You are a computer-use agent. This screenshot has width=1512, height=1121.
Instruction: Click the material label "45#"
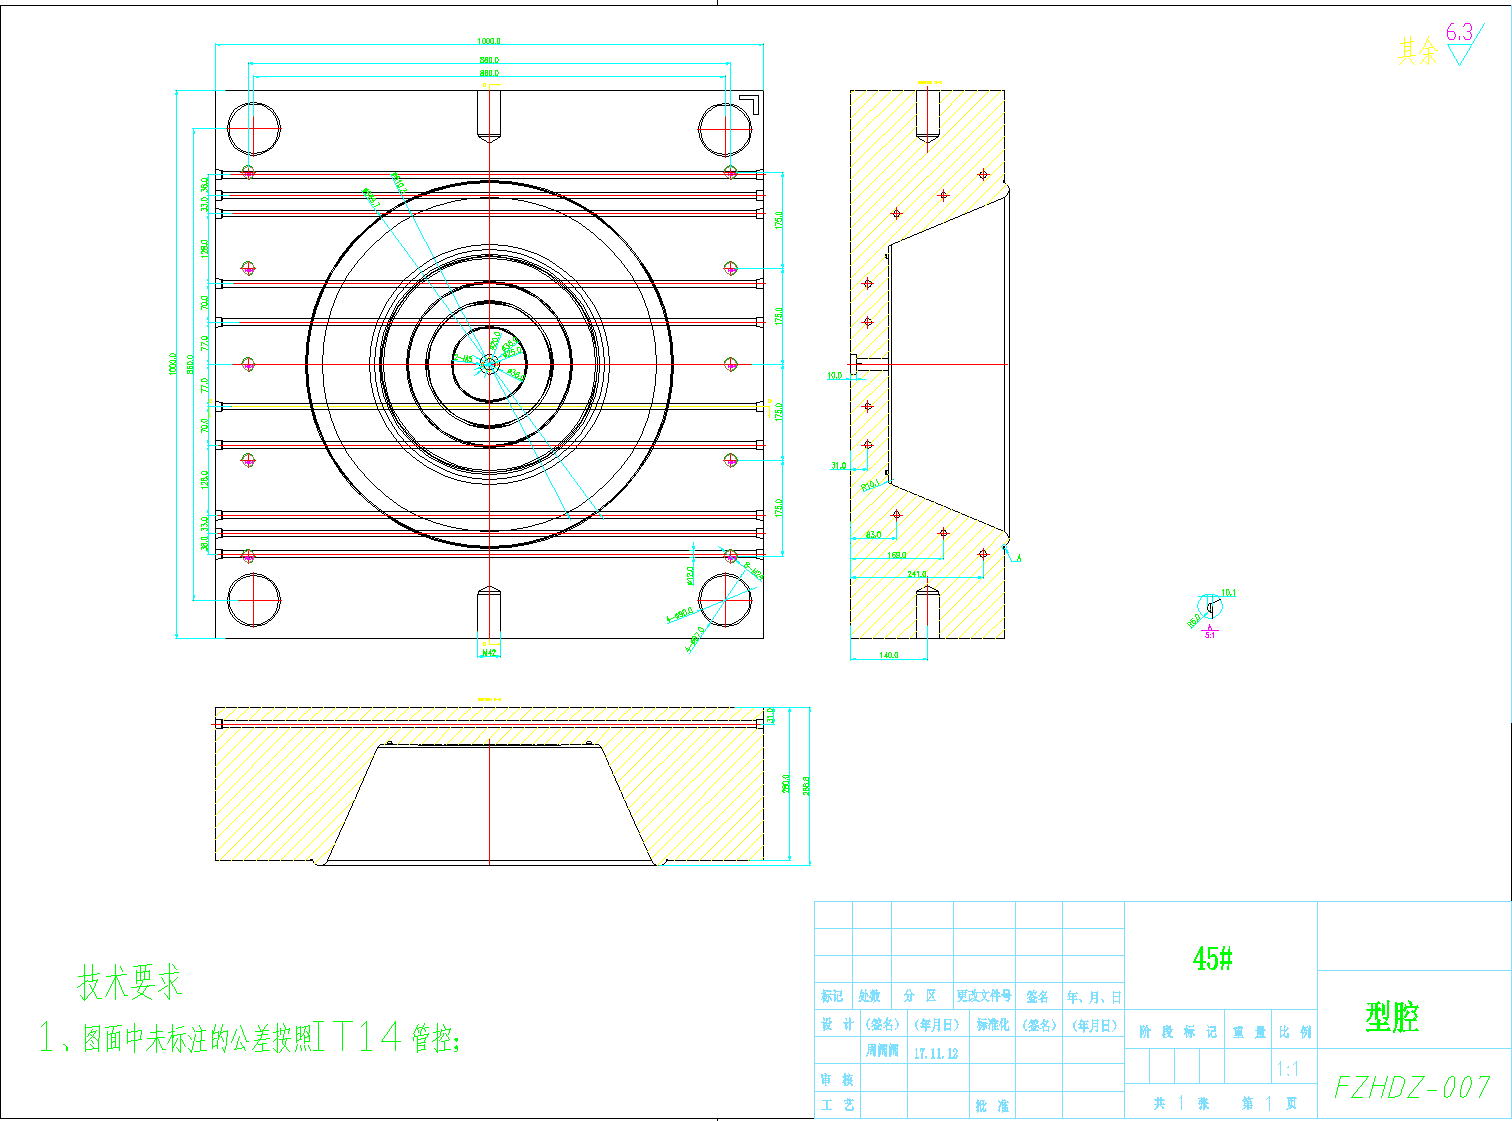coord(1212,959)
